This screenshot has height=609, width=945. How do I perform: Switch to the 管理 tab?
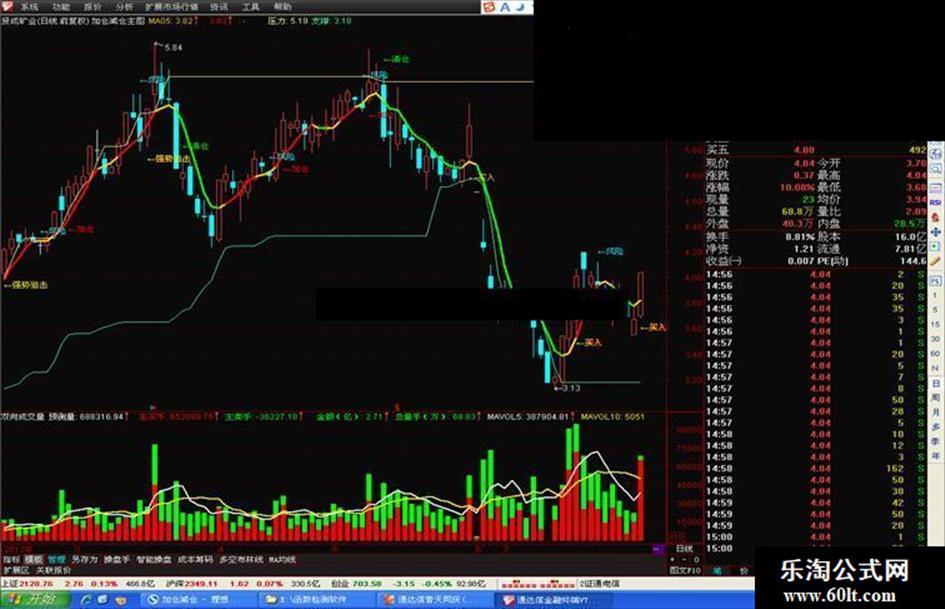(56, 560)
